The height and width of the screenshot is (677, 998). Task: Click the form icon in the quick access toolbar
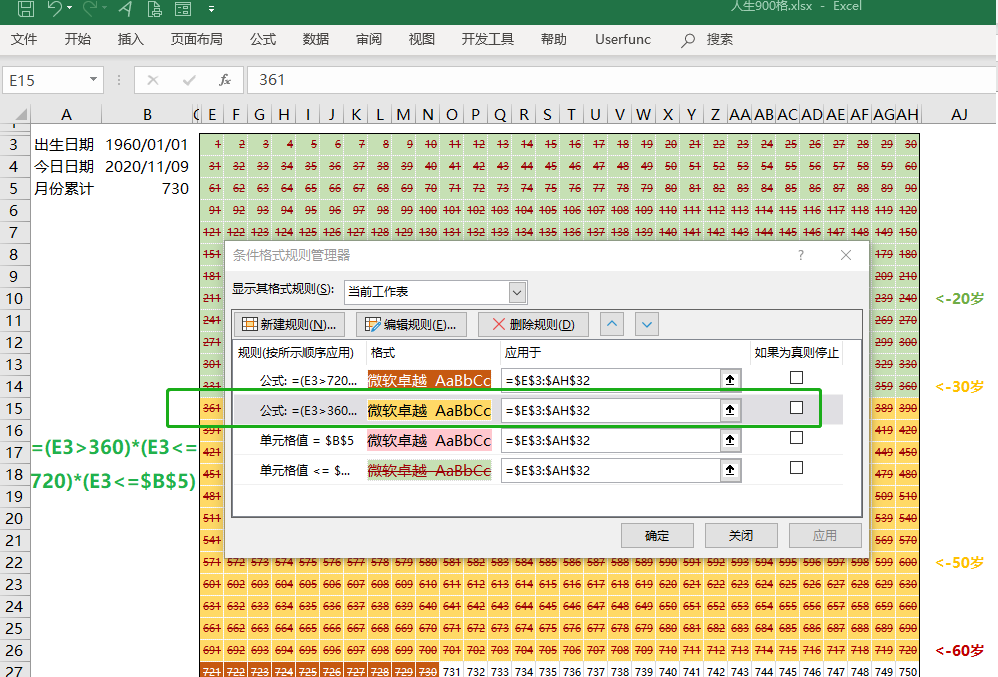coord(183,8)
